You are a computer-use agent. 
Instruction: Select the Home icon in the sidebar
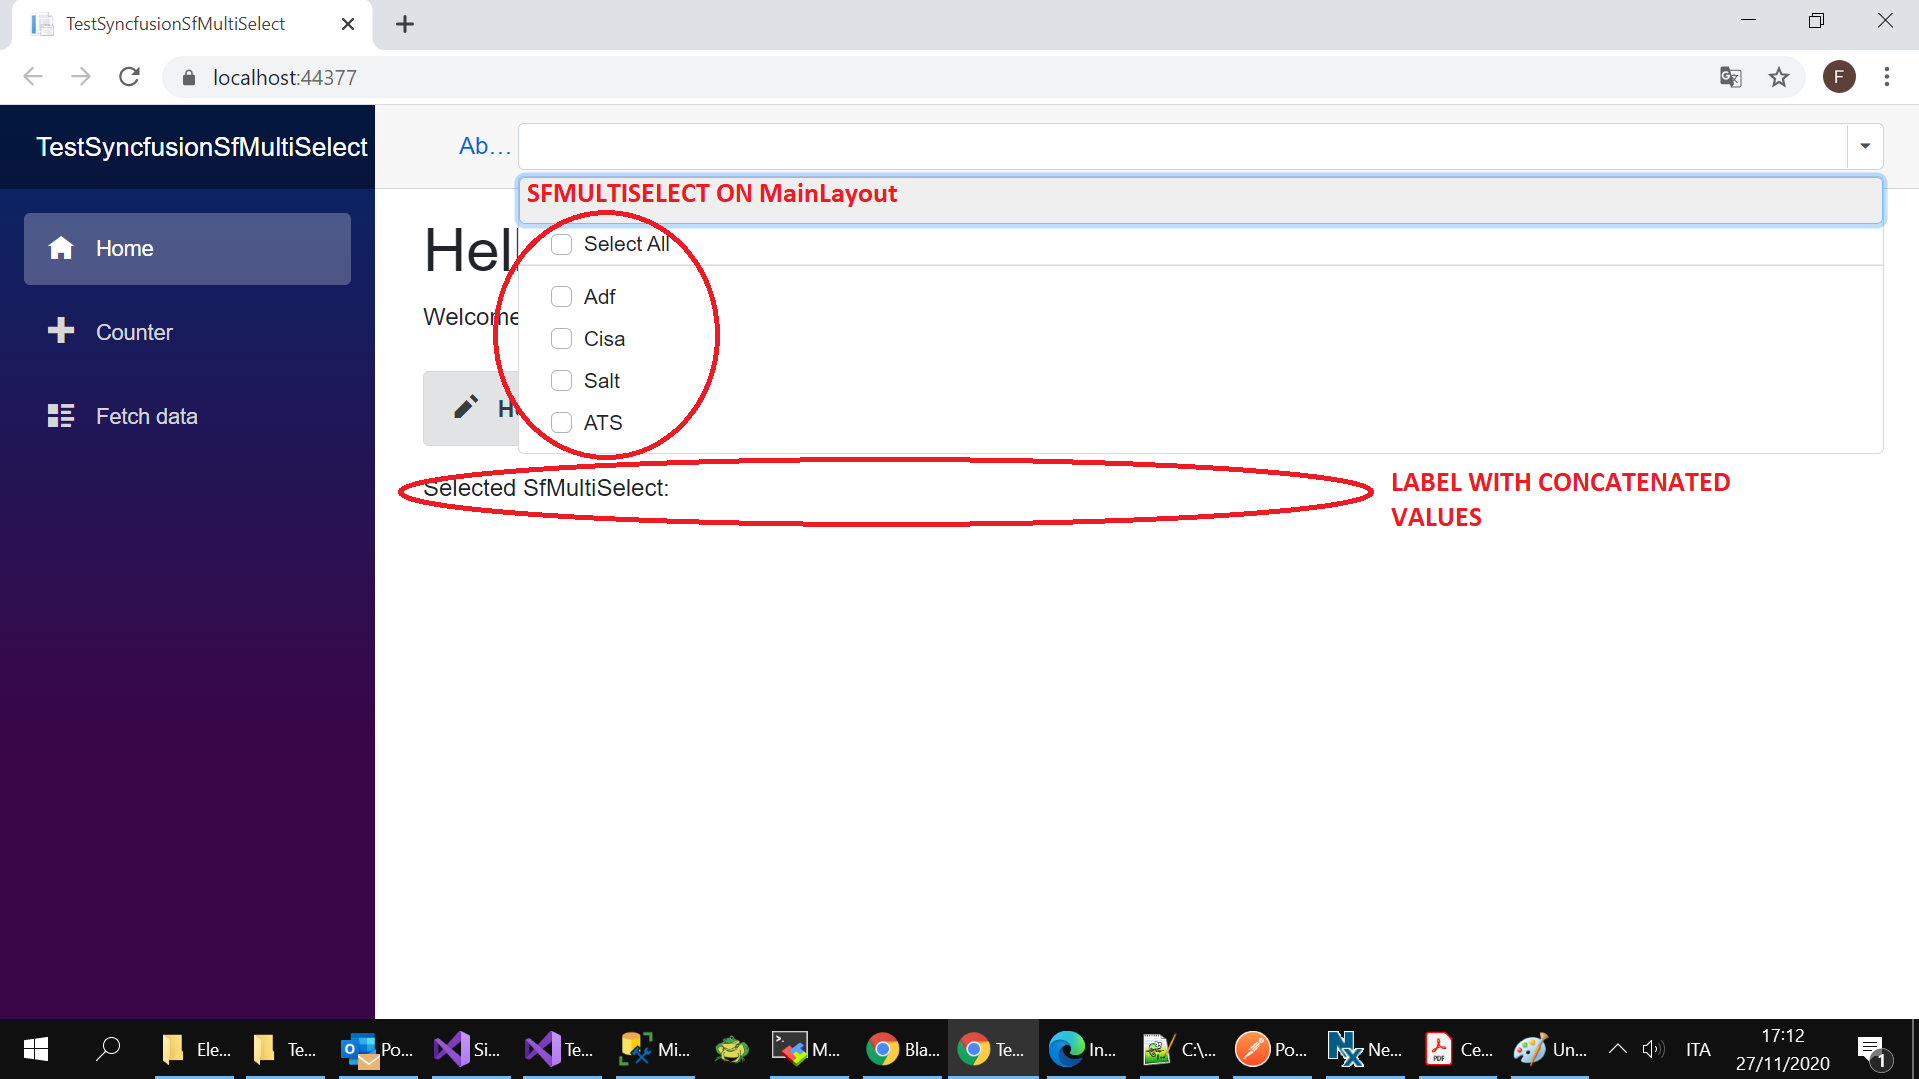(61, 248)
